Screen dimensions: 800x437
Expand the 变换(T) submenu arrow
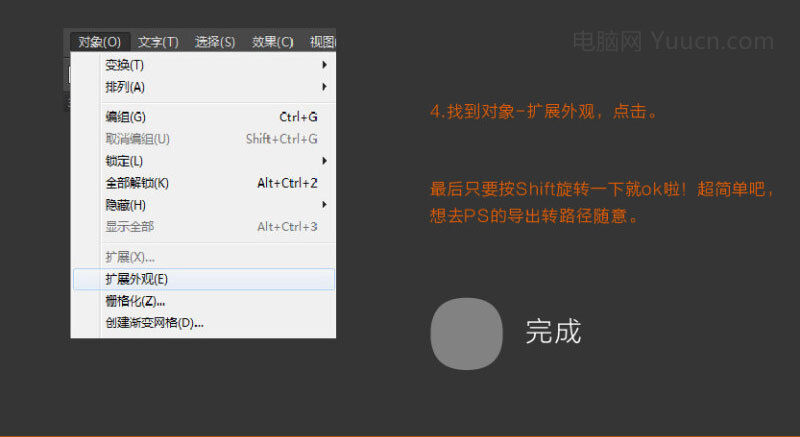click(x=324, y=65)
